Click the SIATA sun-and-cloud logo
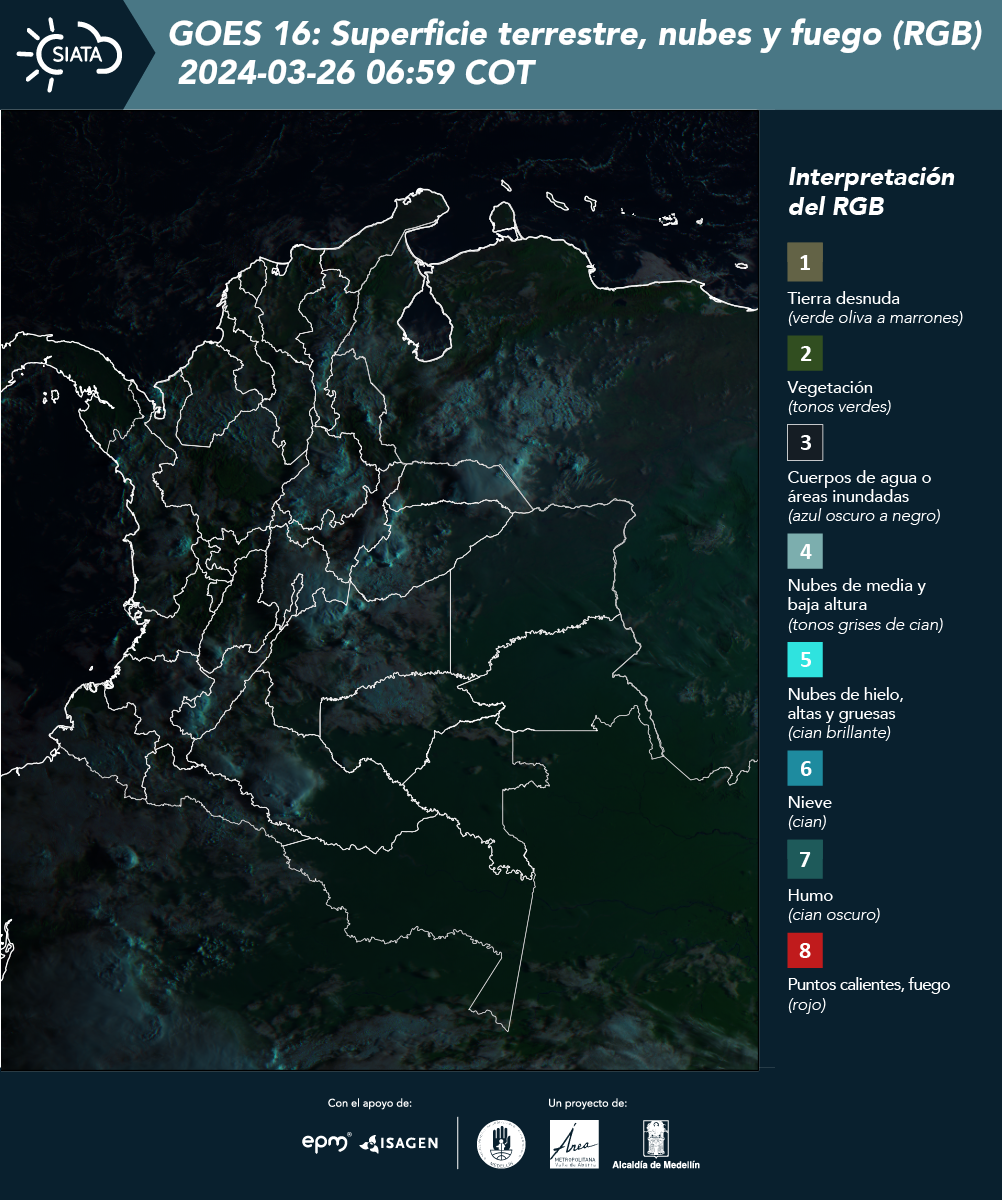The image size is (1002, 1200). pos(69,54)
